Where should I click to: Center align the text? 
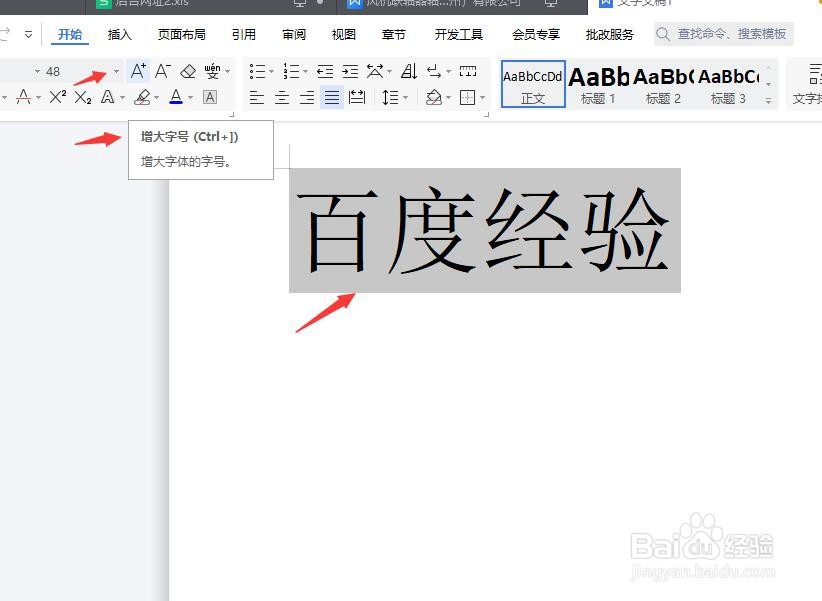point(282,98)
